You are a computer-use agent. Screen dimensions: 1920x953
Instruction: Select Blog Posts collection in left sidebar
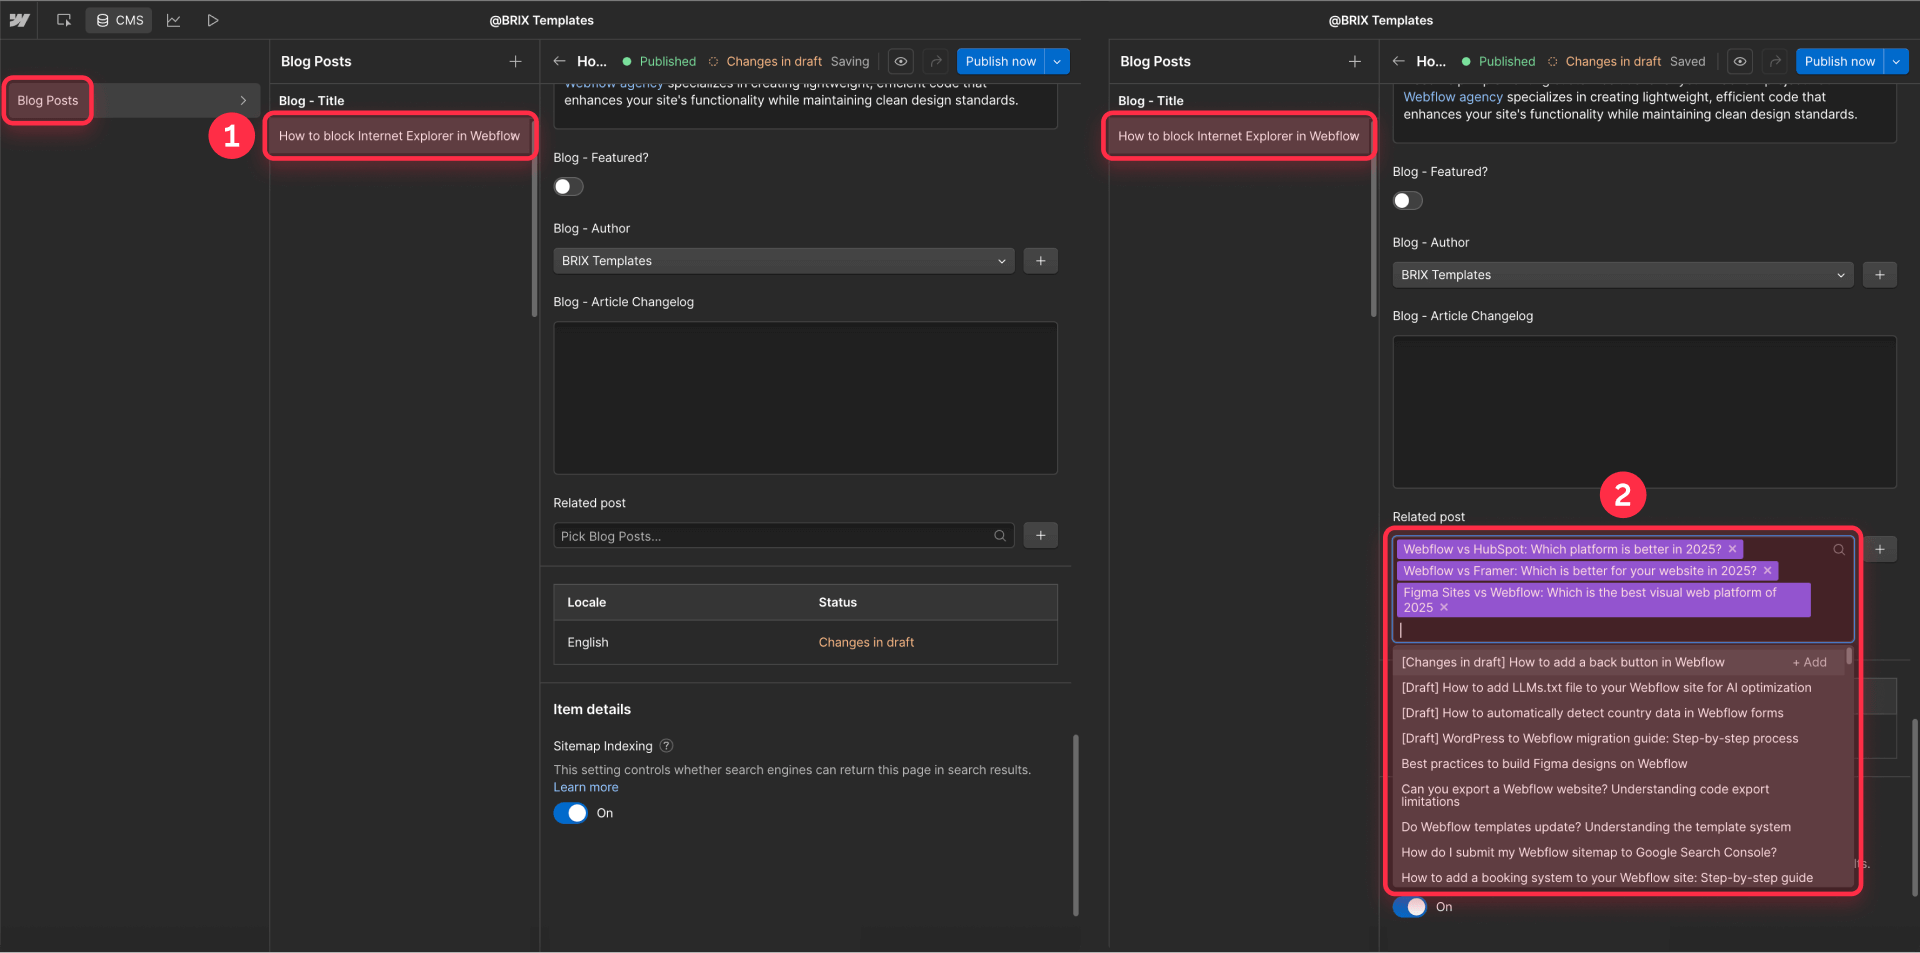click(47, 100)
